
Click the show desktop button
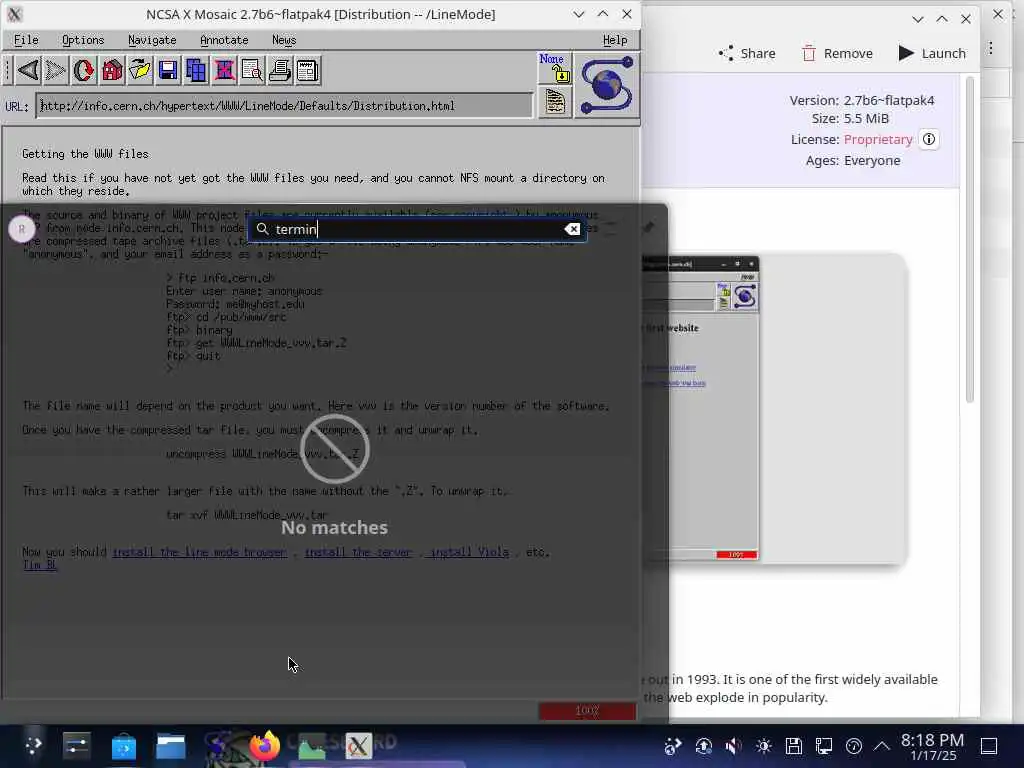coord(989,746)
